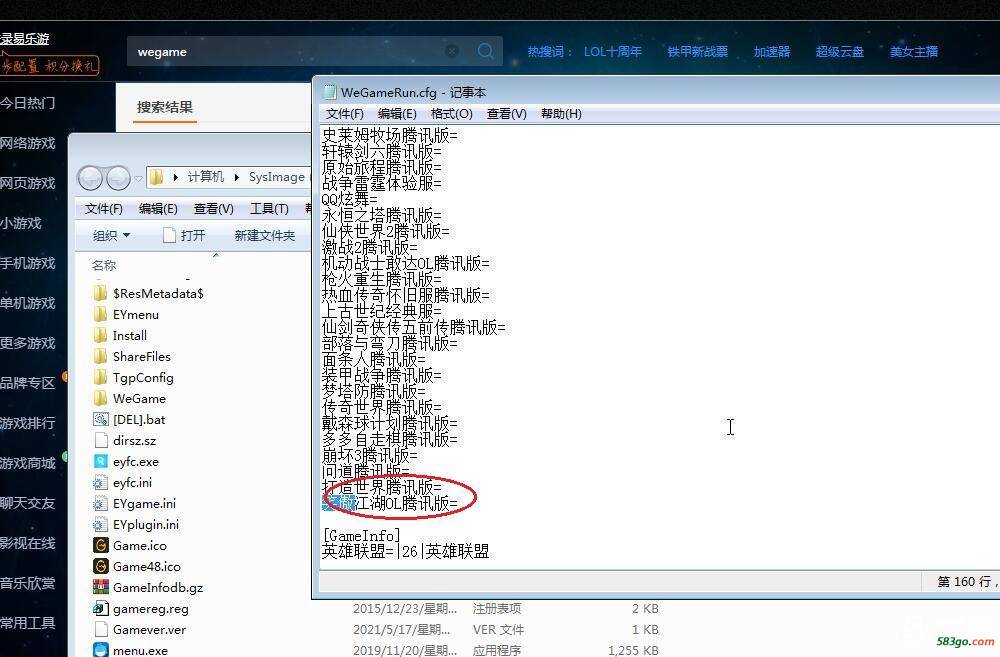Click the [GameInfo] section line in Notepad
The width and height of the screenshot is (1000, 657).
click(x=362, y=535)
